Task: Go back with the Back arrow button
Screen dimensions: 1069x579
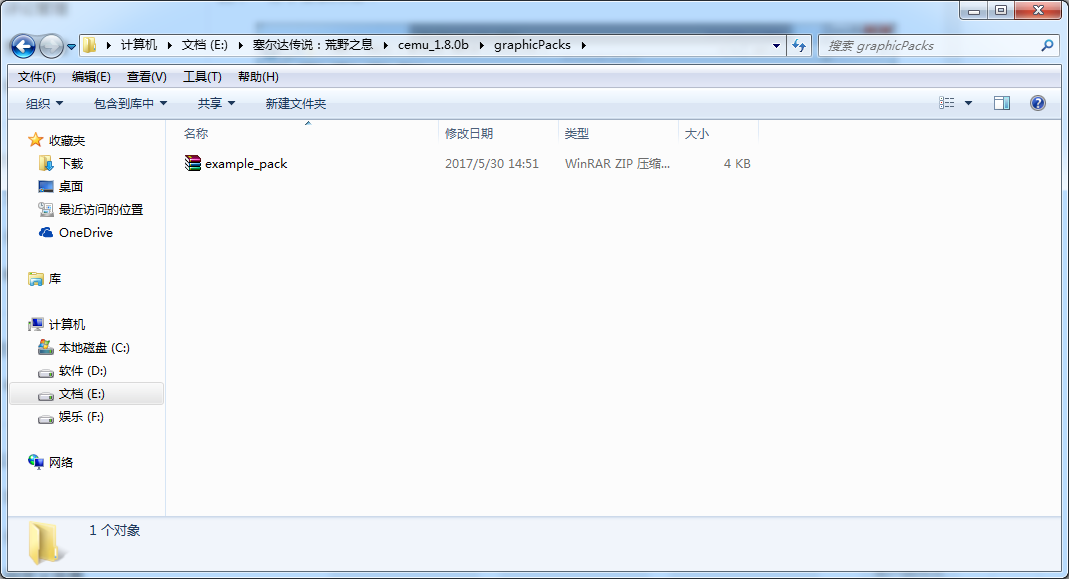Action: (23, 46)
